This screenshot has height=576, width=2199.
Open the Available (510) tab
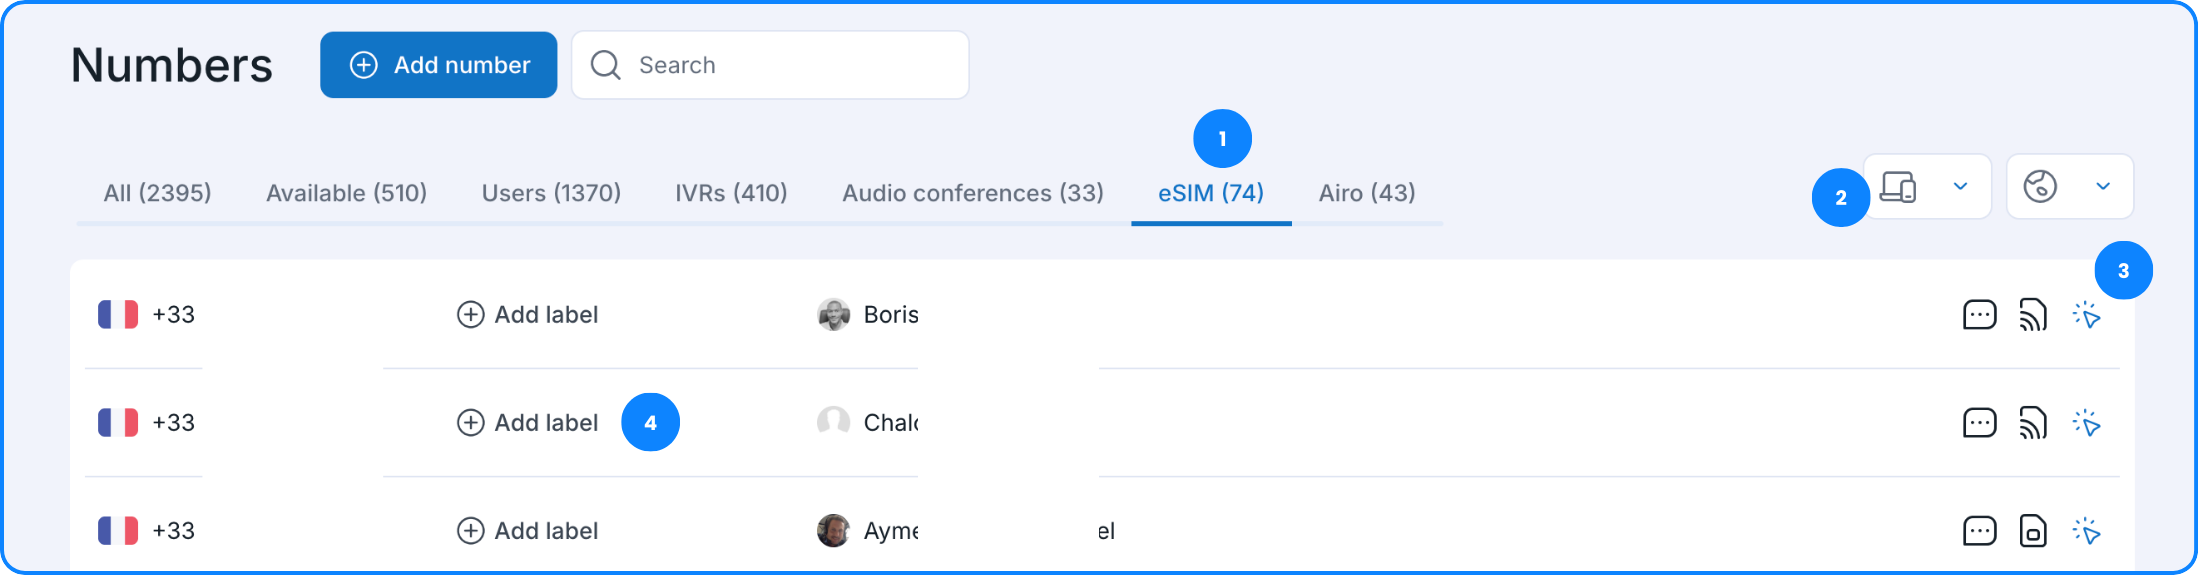tap(346, 193)
